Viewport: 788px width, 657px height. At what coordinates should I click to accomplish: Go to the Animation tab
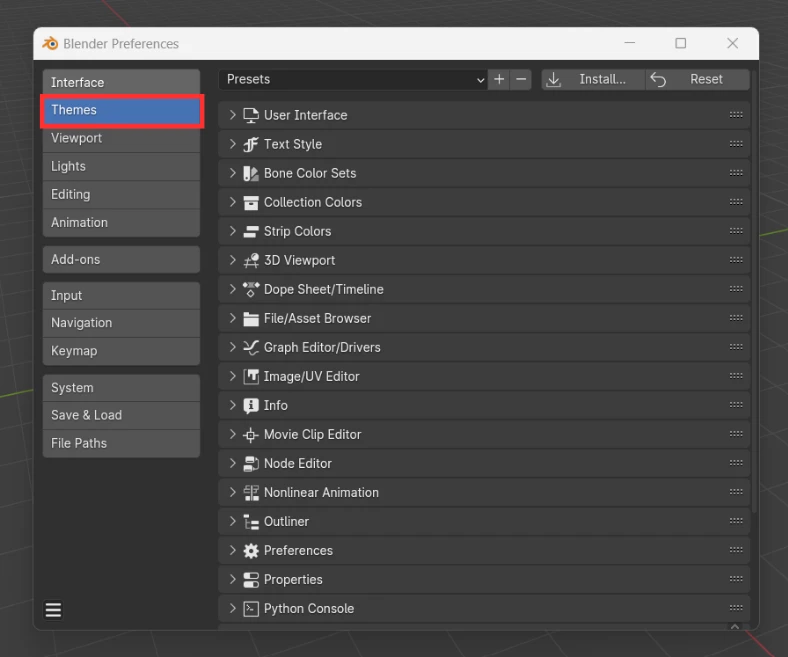coord(121,223)
